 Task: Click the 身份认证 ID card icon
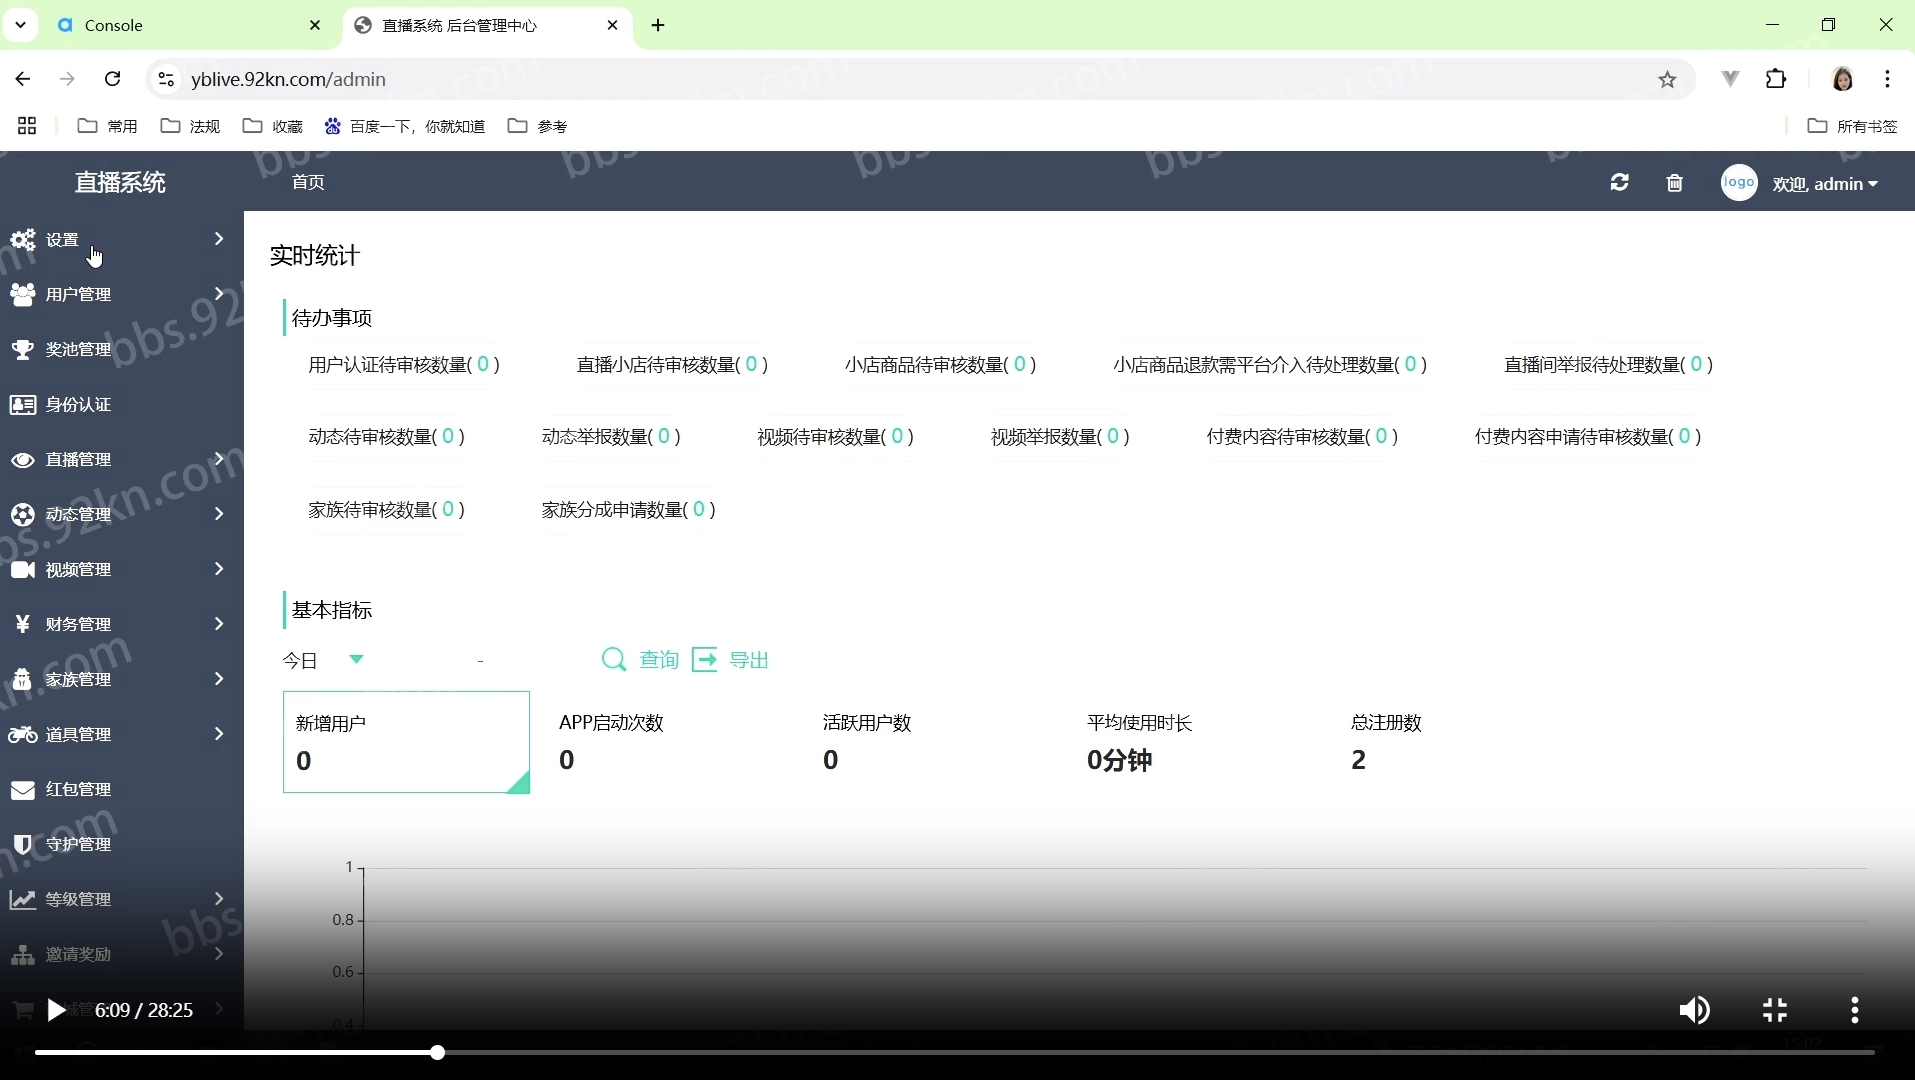click(23, 404)
